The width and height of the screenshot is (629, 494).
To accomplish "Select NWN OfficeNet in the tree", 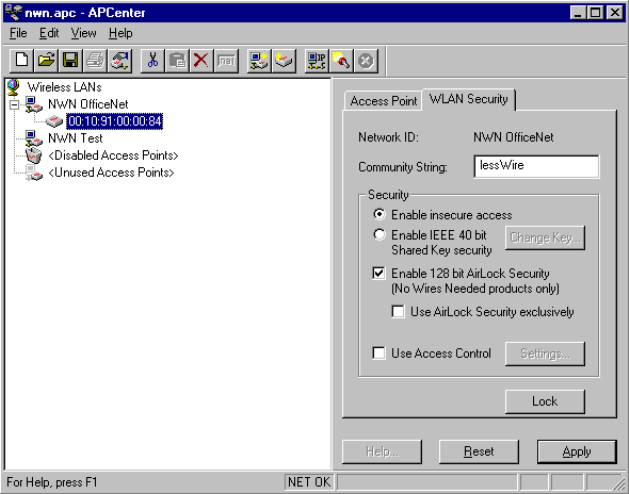I will 88,104.
